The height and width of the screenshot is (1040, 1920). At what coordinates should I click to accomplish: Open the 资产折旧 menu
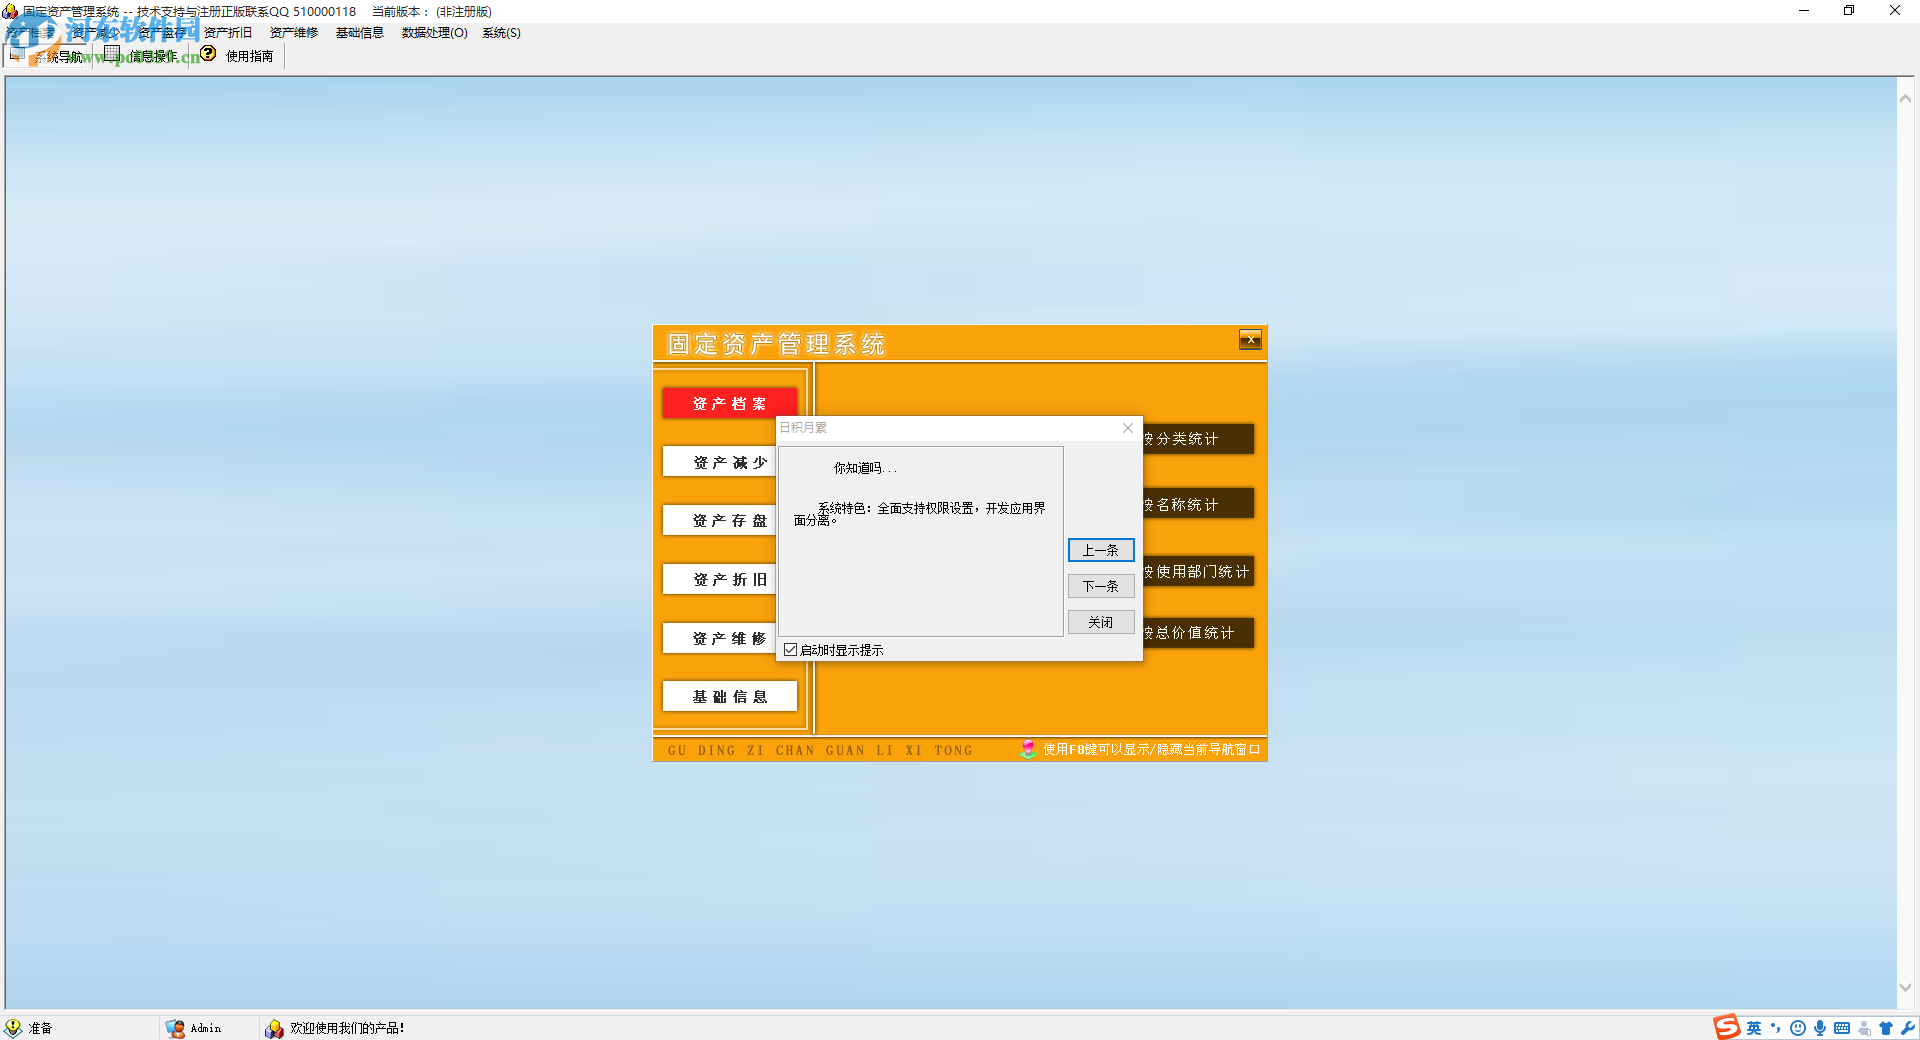pyautogui.click(x=228, y=33)
